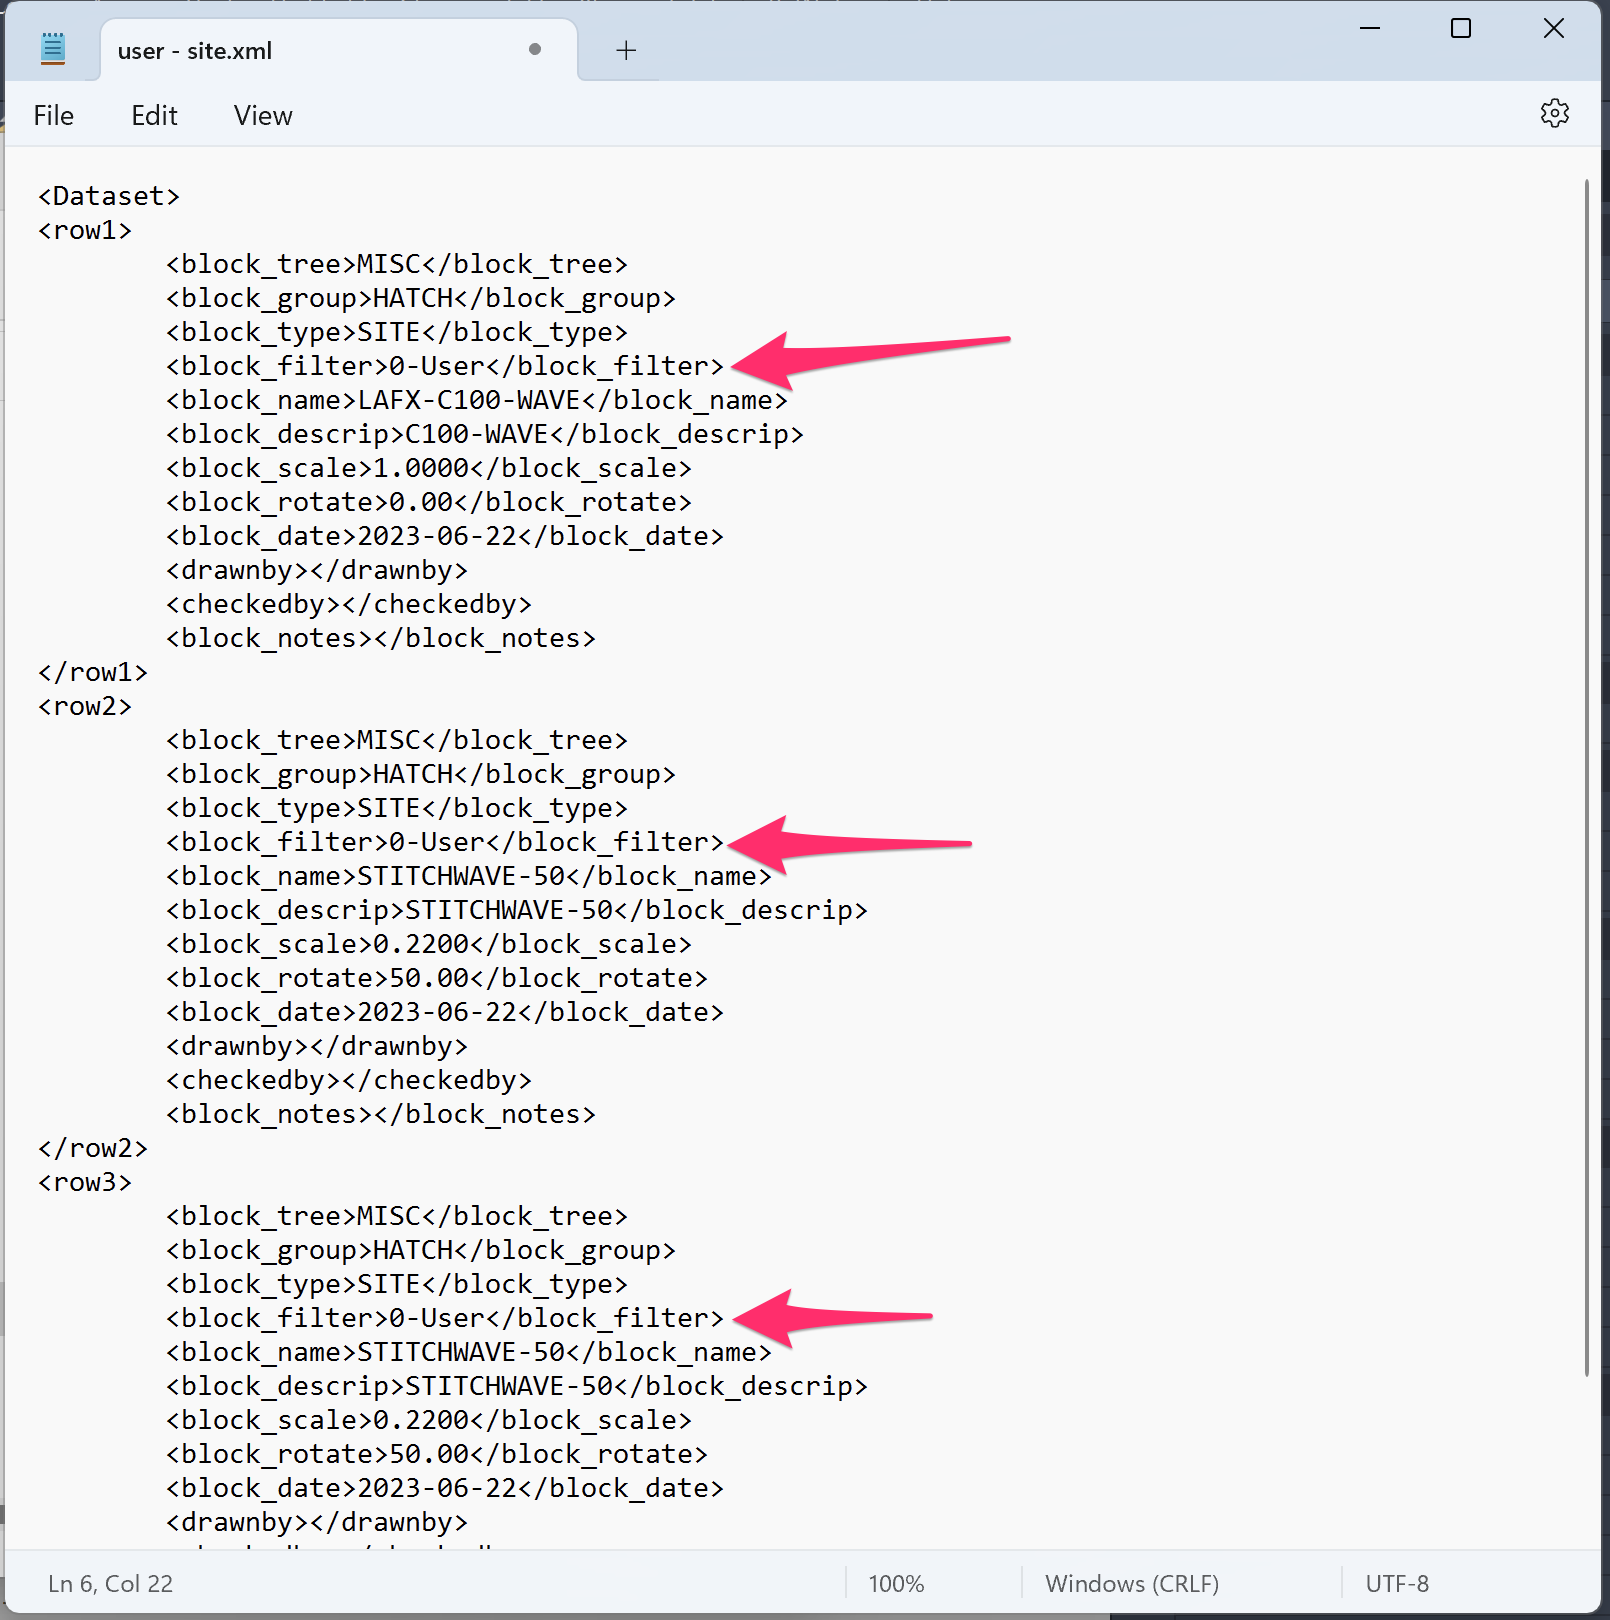Click the Notepad app icon in title bar
The height and width of the screenshot is (1620, 1610).
[53, 48]
